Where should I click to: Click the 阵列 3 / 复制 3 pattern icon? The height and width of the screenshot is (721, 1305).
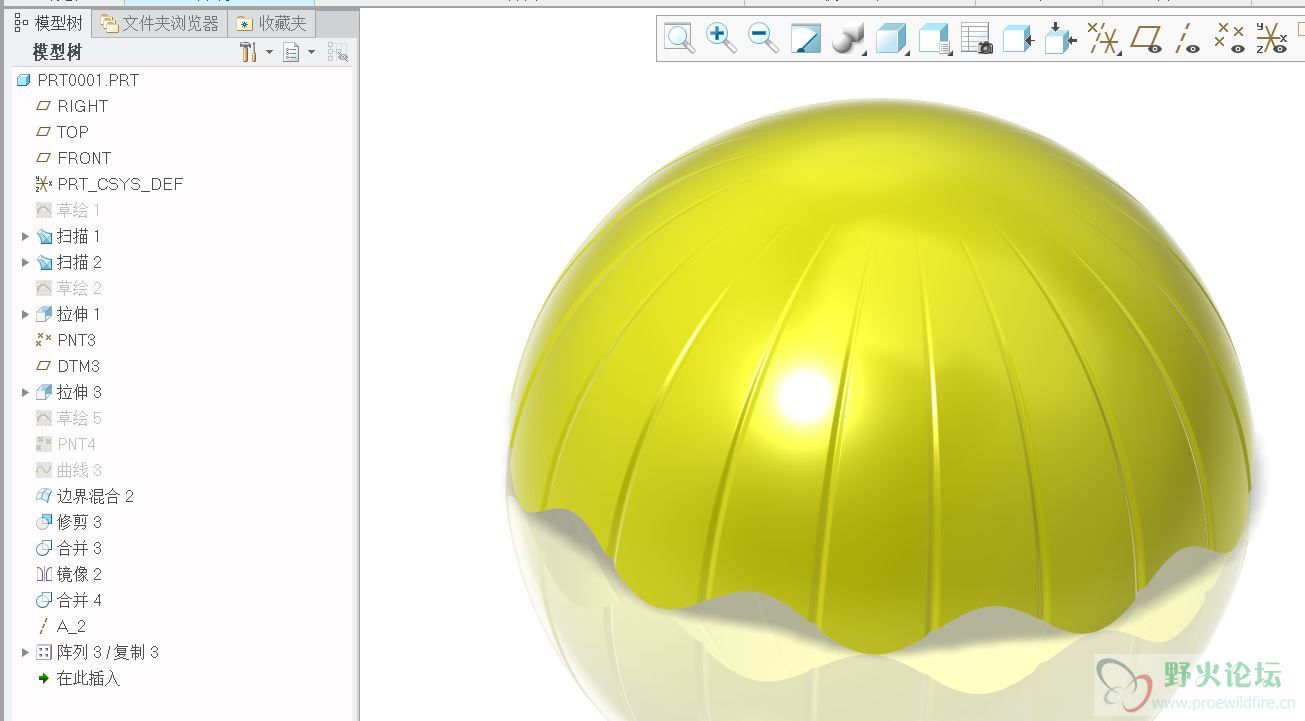[44, 652]
